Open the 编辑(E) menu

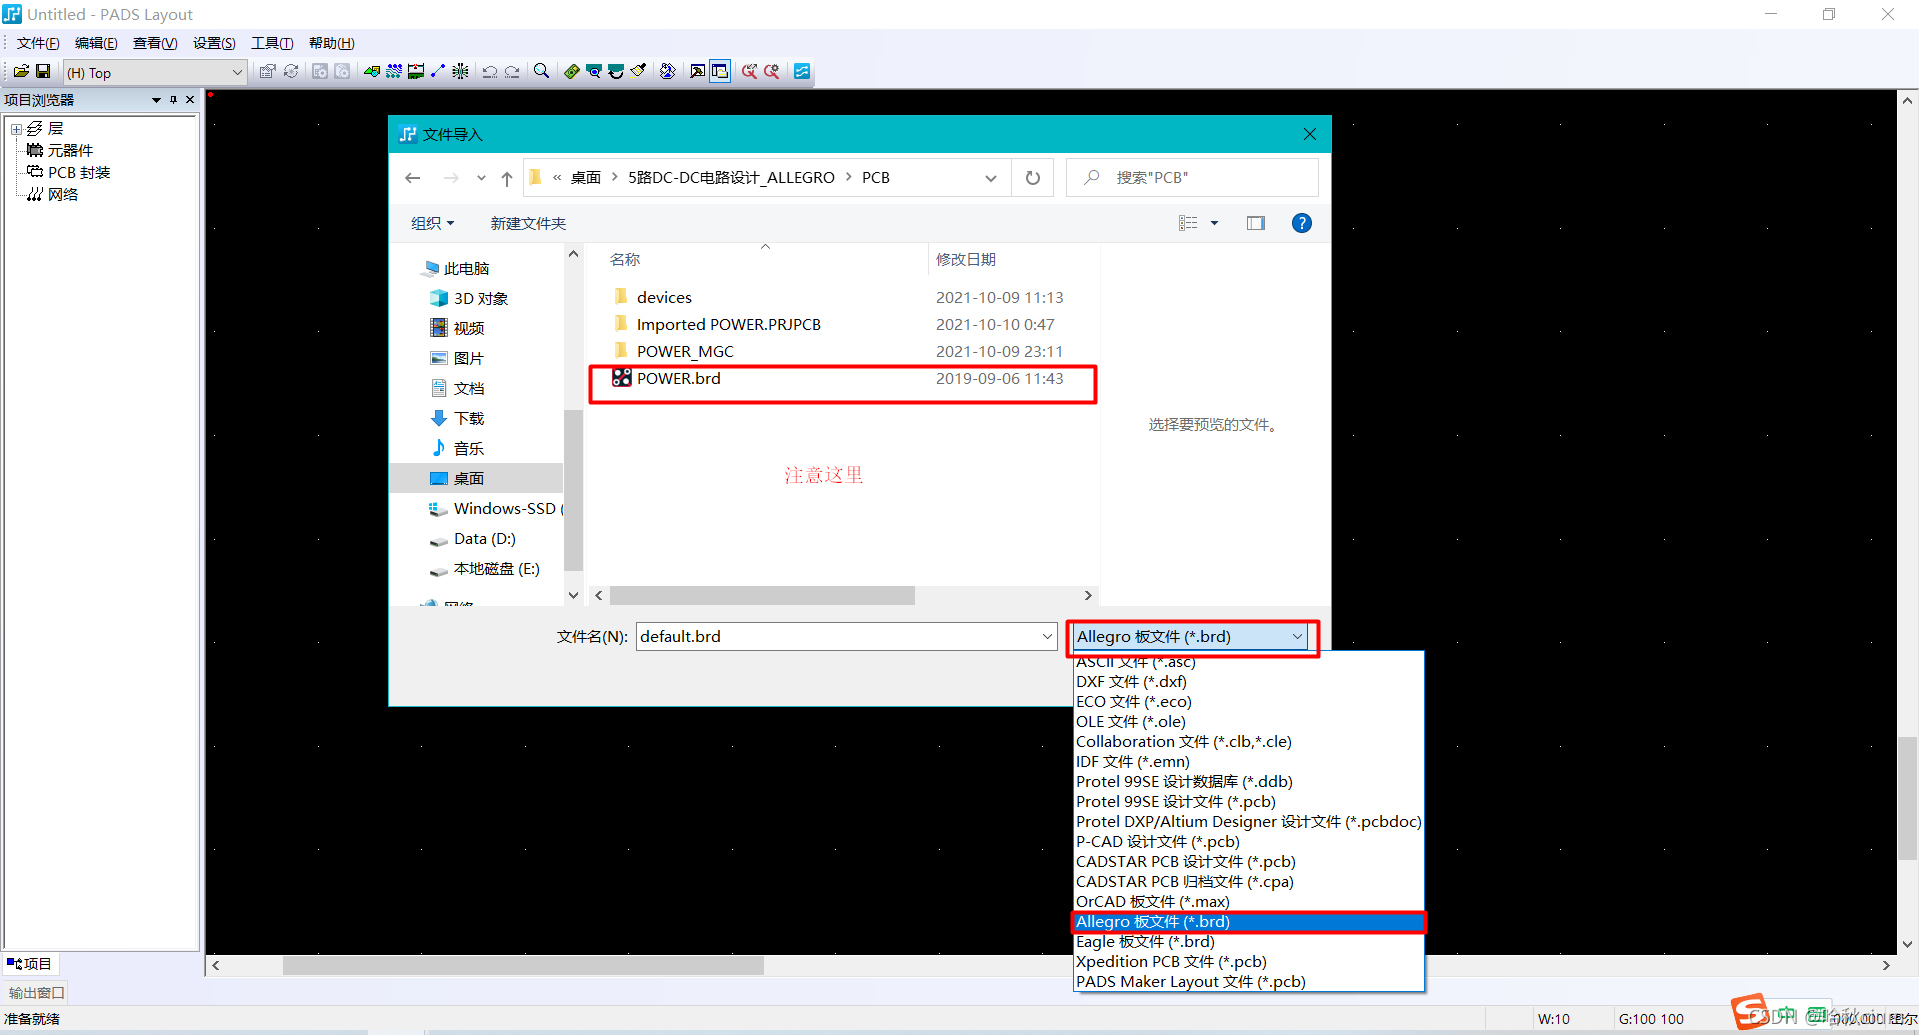(96, 43)
